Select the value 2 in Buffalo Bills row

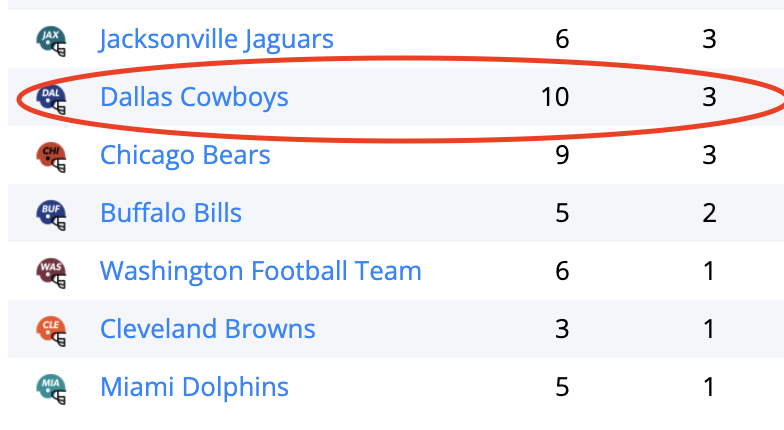pyautogui.click(x=709, y=213)
